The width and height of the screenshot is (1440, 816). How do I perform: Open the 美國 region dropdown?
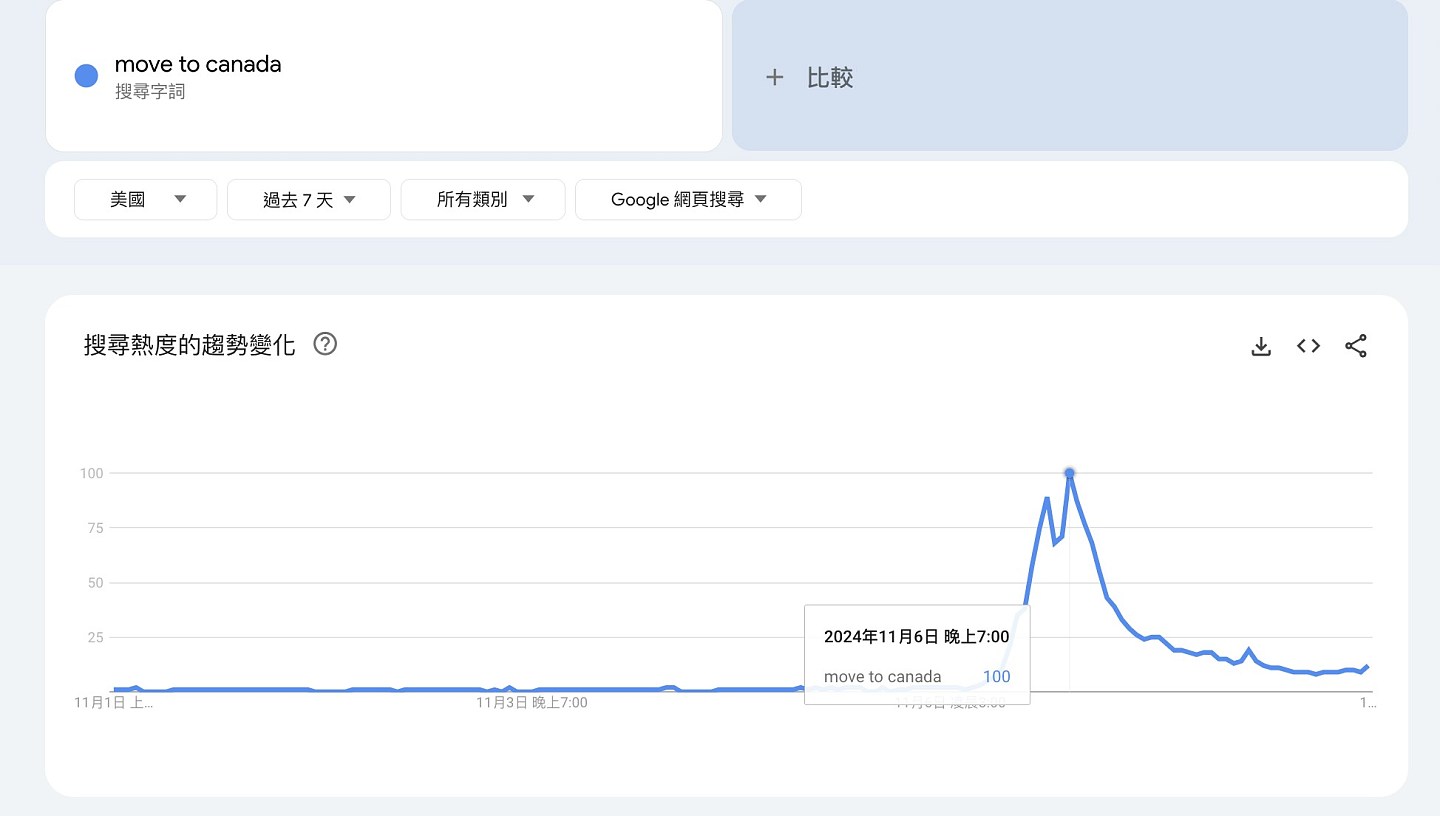(146, 199)
